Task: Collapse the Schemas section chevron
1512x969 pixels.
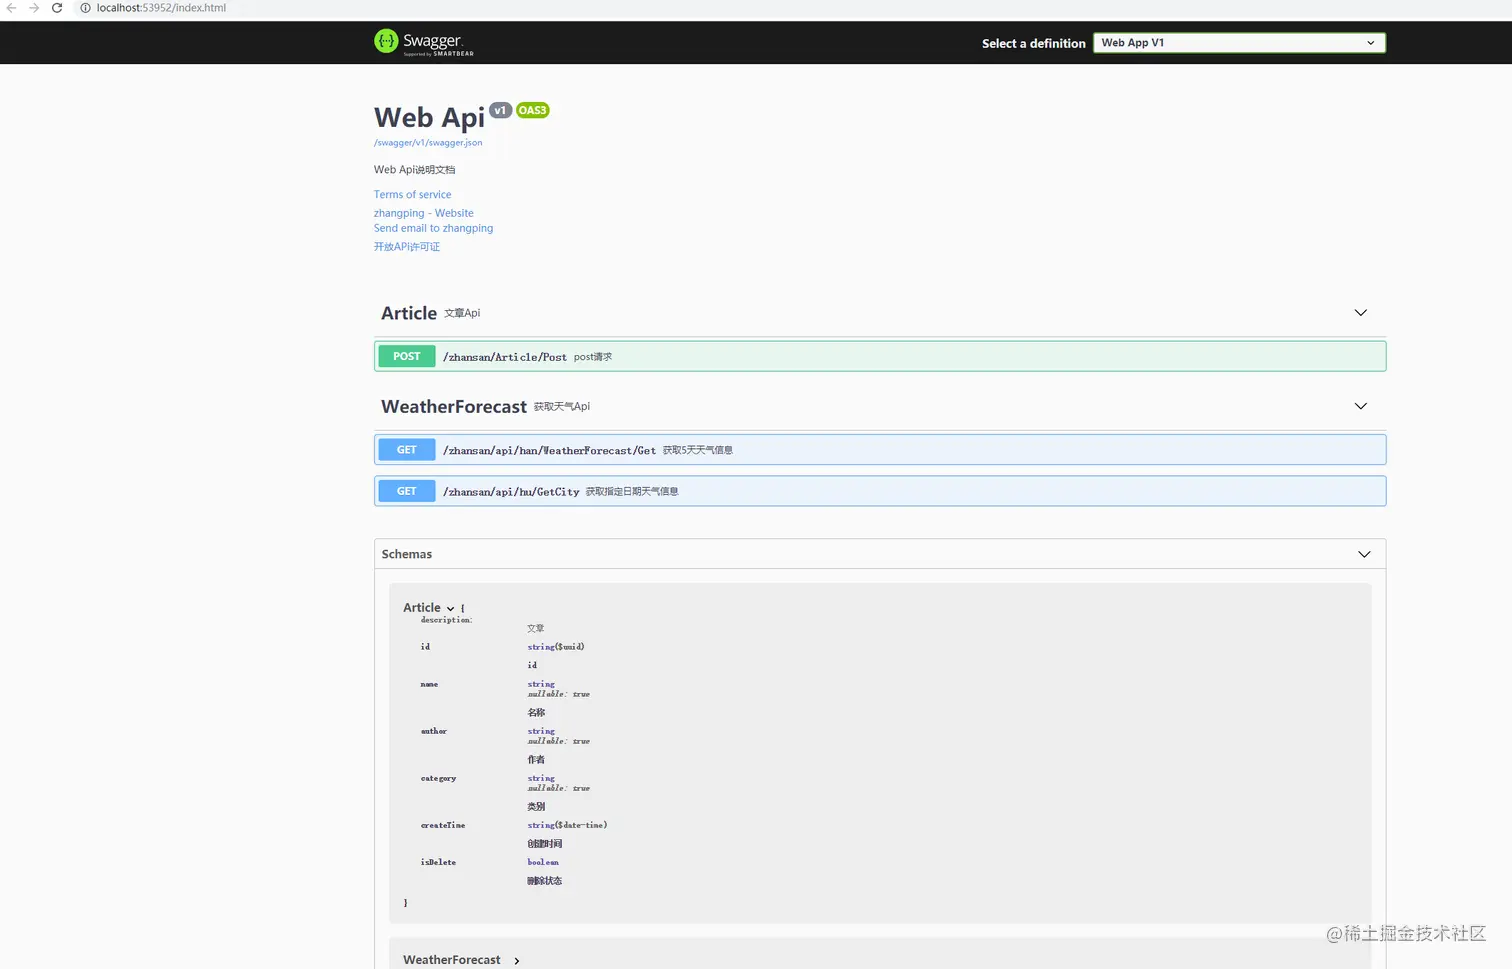Action: (1364, 554)
